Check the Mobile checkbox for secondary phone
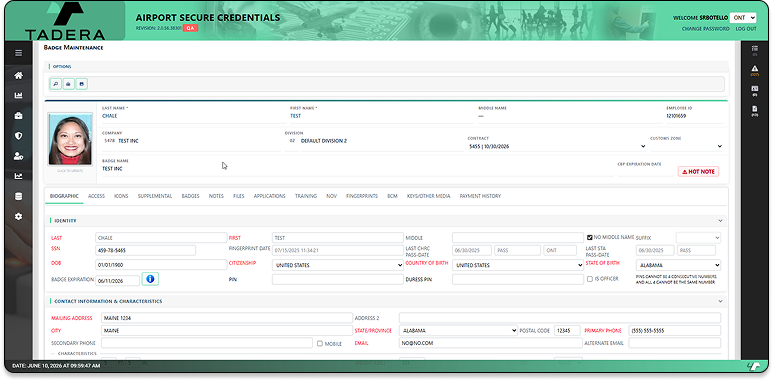773x381 pixels. point(319,344)
